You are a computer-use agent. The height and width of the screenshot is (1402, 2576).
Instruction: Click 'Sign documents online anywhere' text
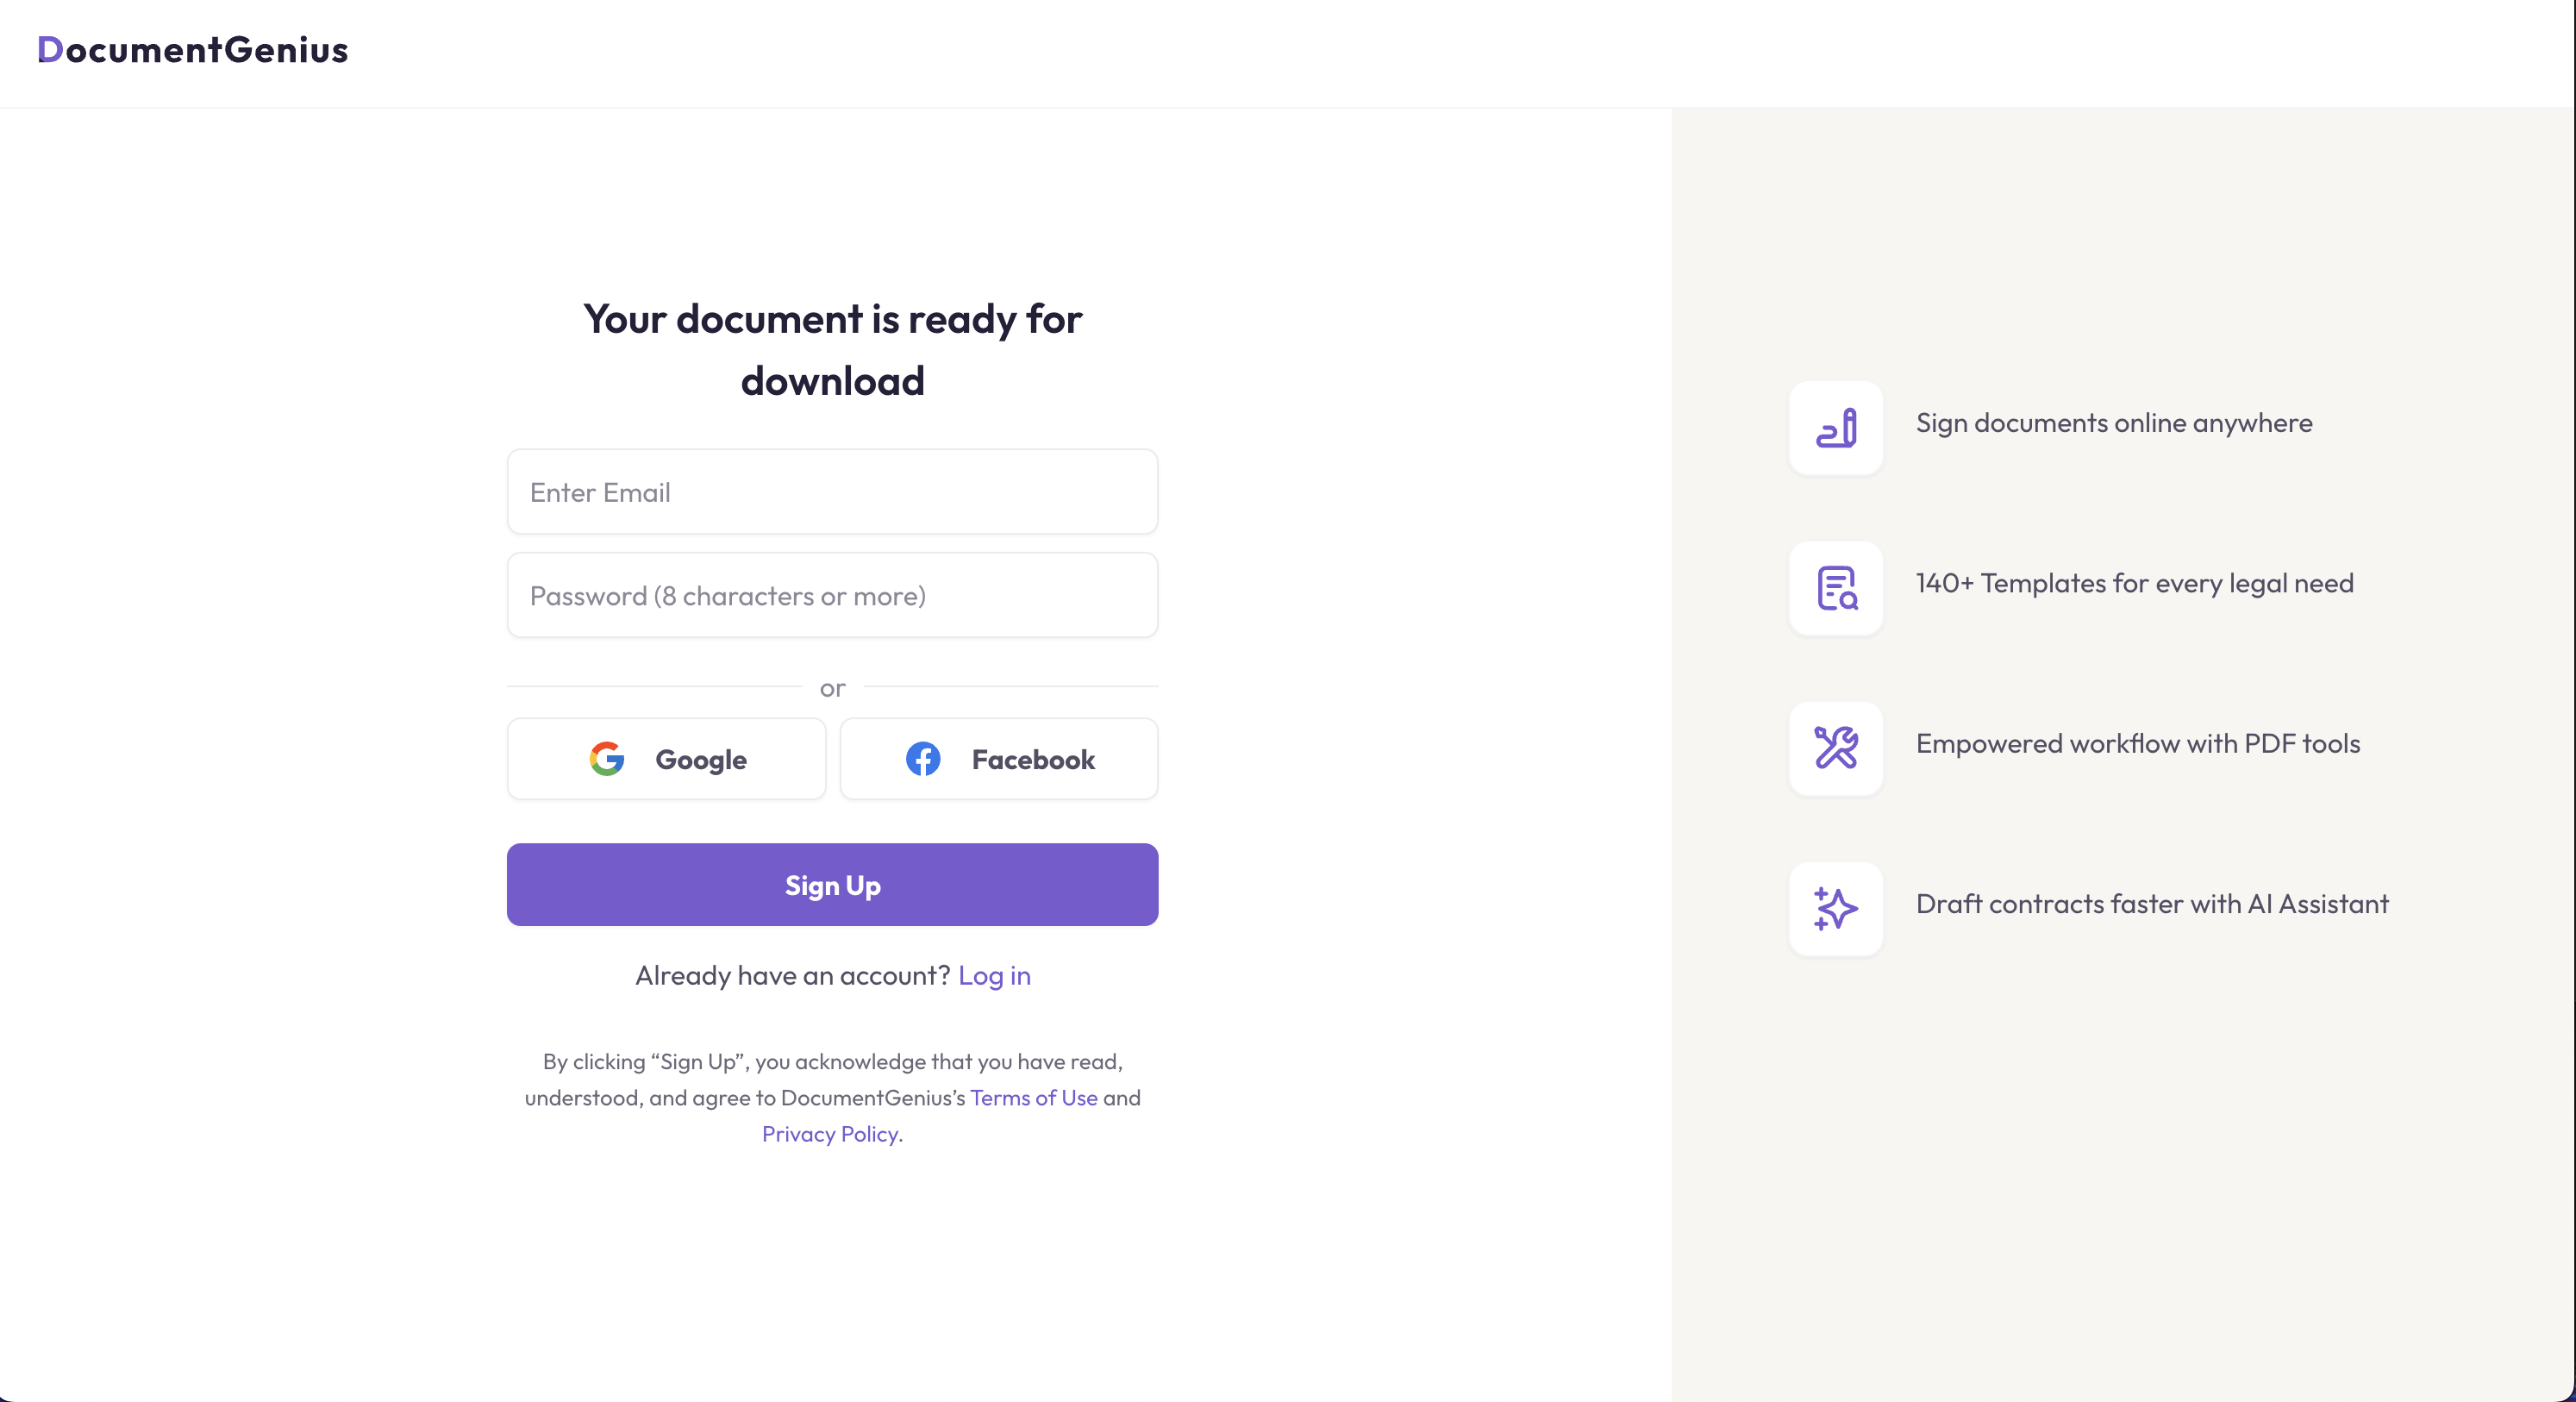click(2114, 423)
